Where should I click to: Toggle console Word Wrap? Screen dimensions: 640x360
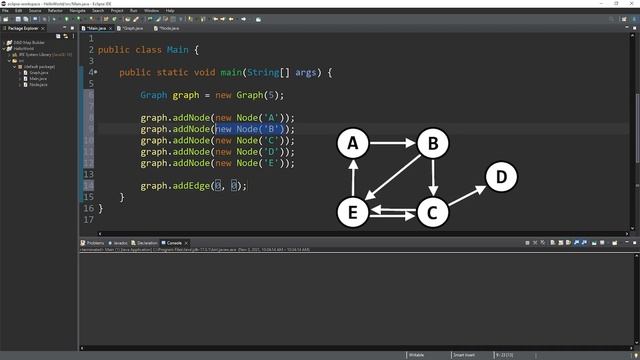(568, 243)
